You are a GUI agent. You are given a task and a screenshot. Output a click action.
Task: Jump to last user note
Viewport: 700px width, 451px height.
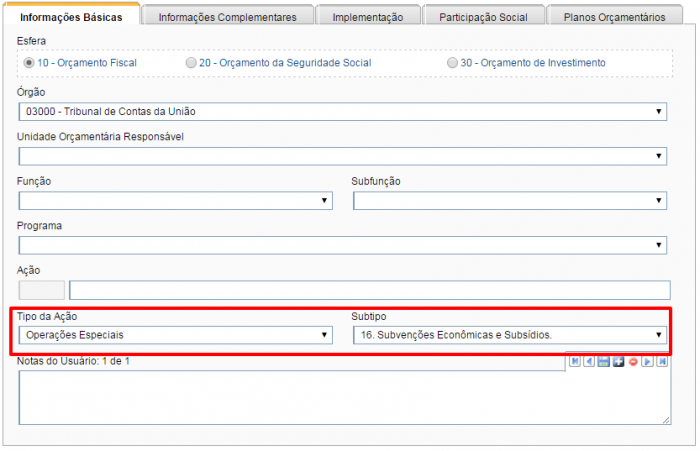pos(662,361)
